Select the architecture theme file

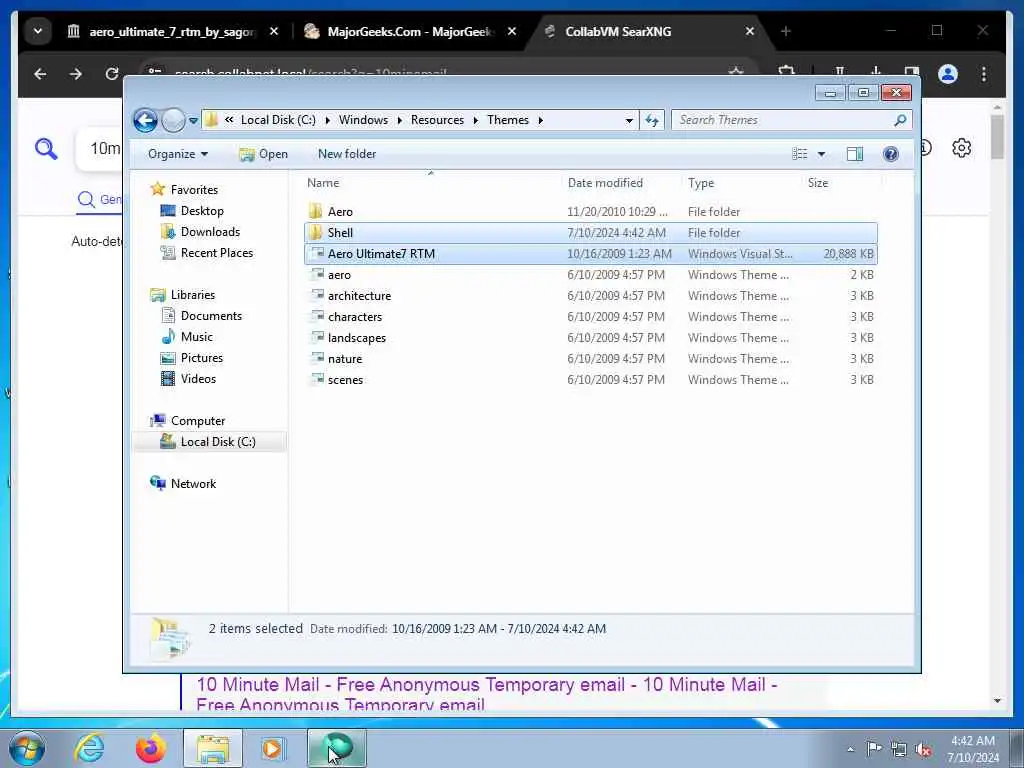[359, 296]
